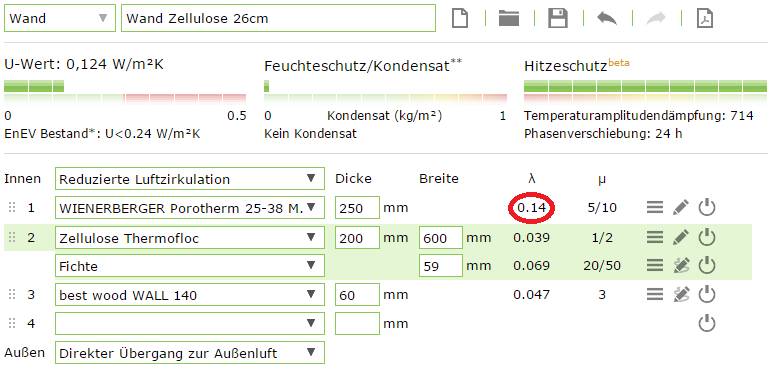Click µ value 5/10
The width and height of the screenshot is (782, 392).
point(602,207)
